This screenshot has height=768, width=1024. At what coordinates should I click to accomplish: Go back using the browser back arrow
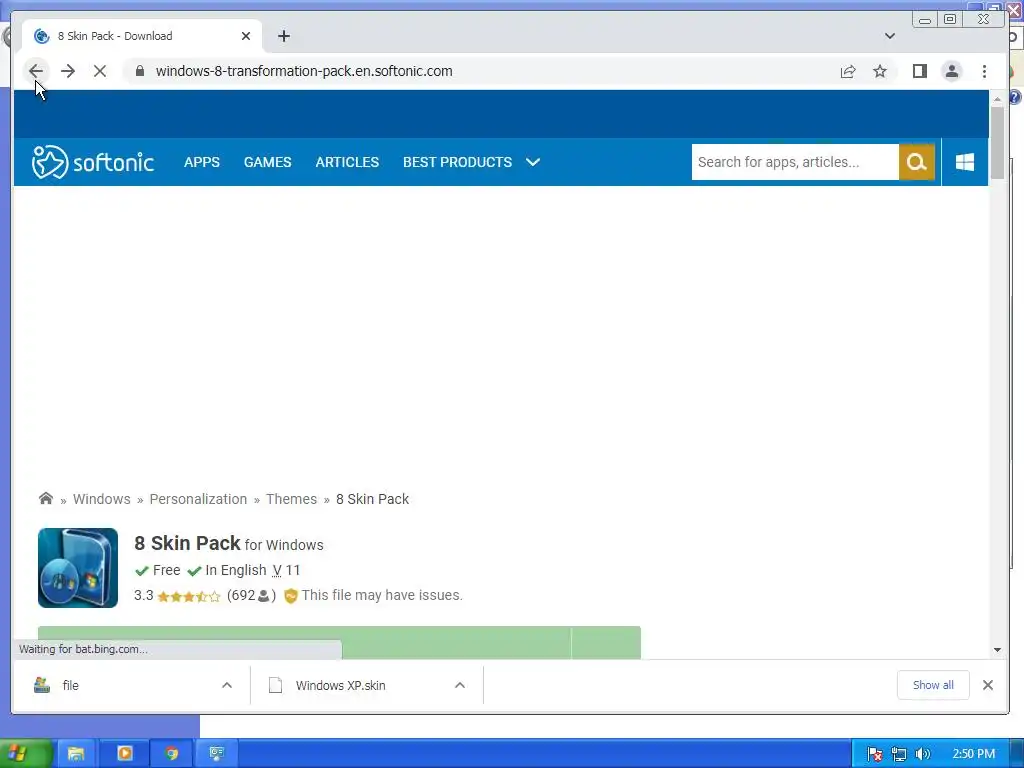36,71
